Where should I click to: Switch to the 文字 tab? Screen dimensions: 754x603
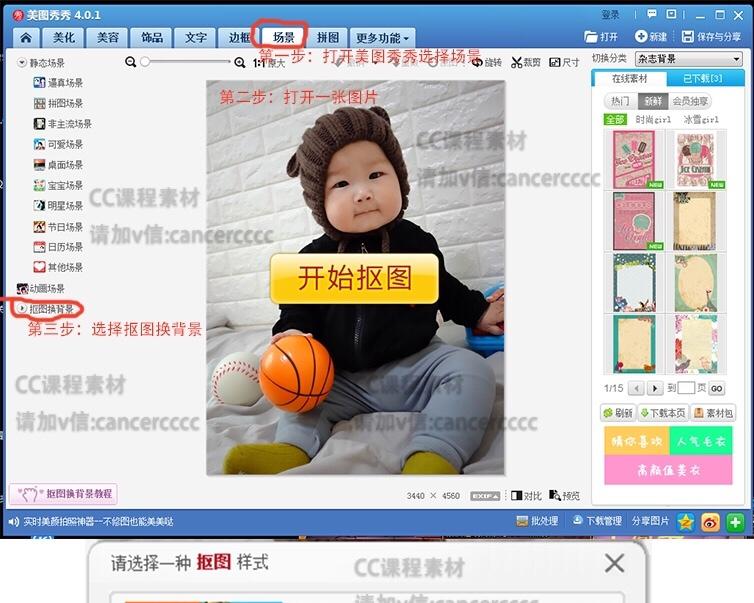pyautogui.click(x=196, y=37)
